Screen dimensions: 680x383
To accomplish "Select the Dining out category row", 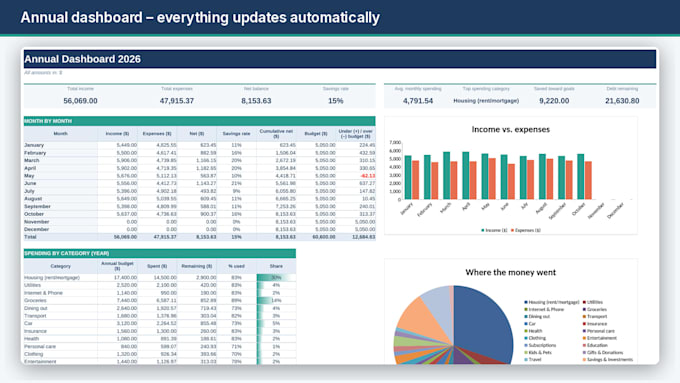I will [x=160, y=308].
